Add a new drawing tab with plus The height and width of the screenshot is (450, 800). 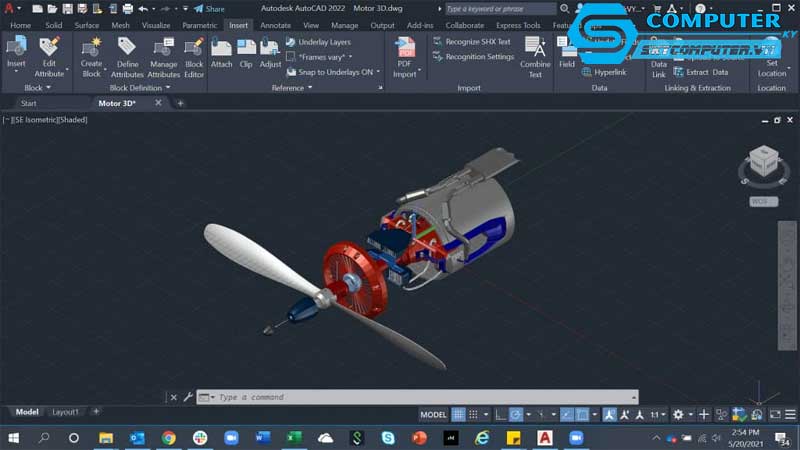(x=180, y=103)
